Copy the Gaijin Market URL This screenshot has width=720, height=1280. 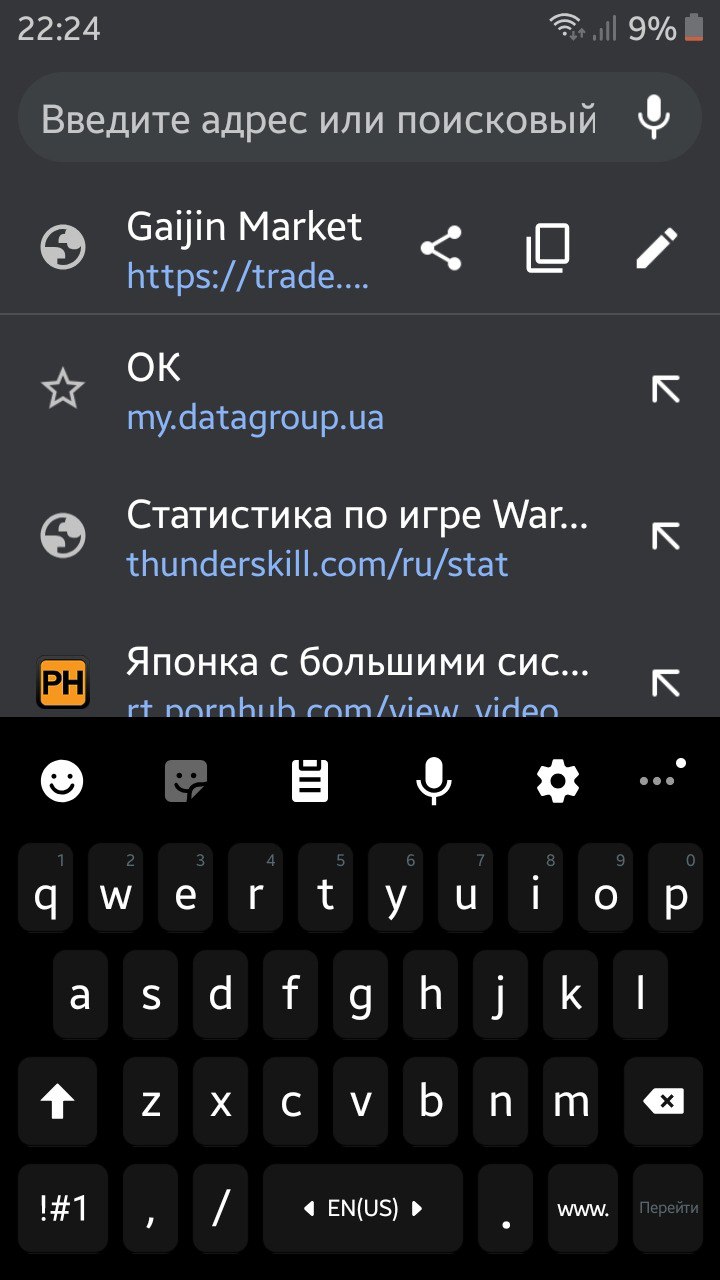(548, 248)
